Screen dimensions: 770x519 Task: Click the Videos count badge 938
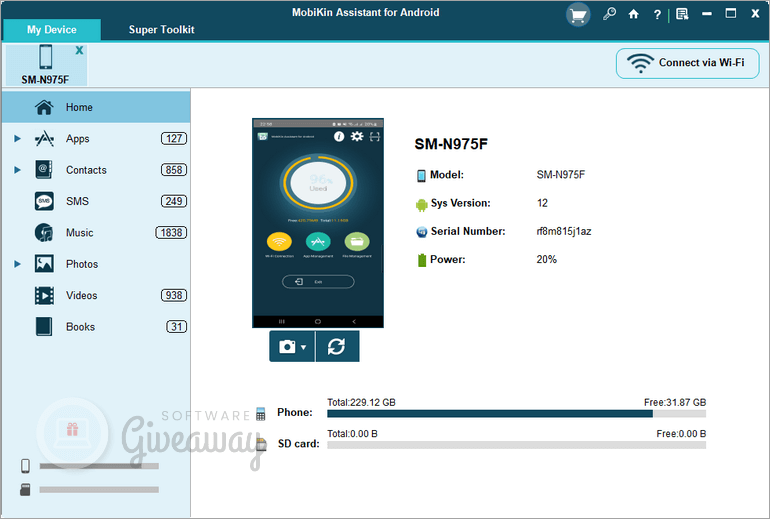pos(174,296)
